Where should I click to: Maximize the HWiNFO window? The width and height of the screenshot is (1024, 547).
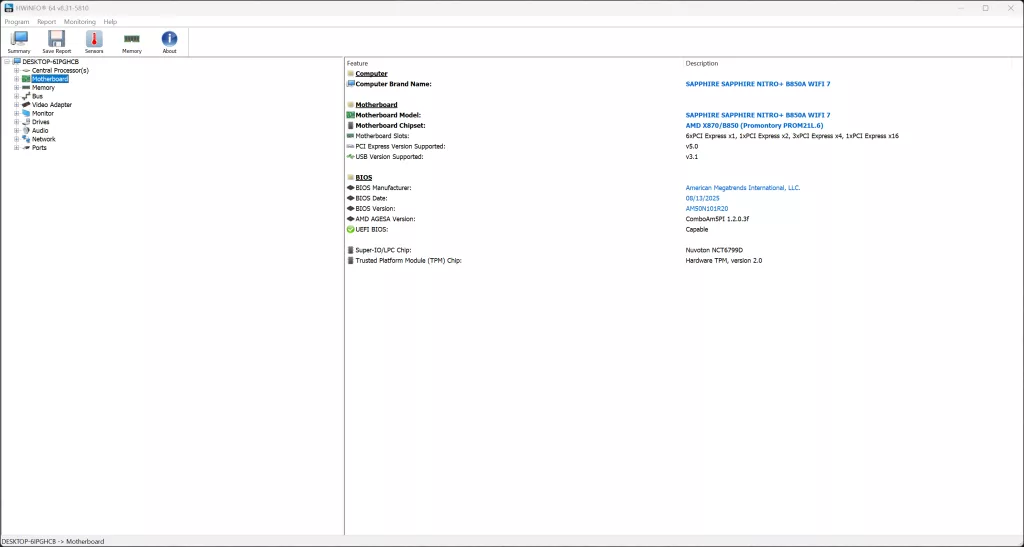[x=985, y=8]
